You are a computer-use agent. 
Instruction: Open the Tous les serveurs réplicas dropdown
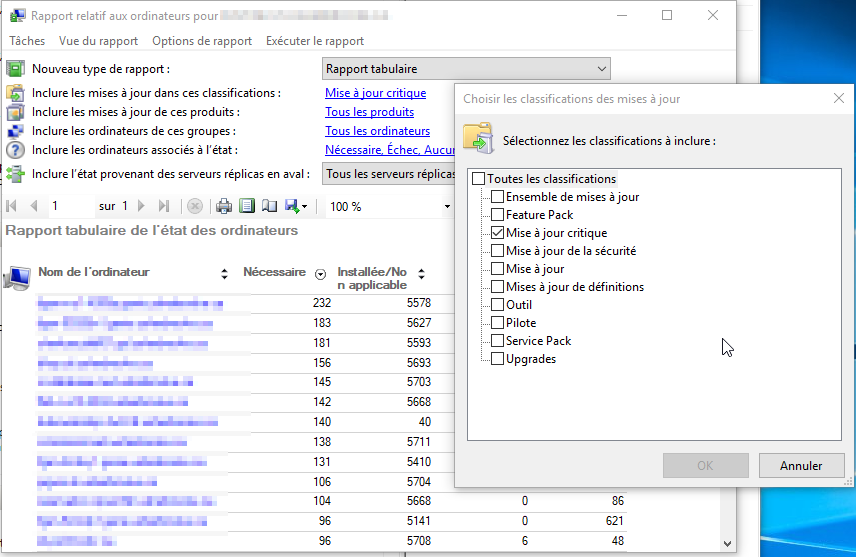tap(389, 174)
